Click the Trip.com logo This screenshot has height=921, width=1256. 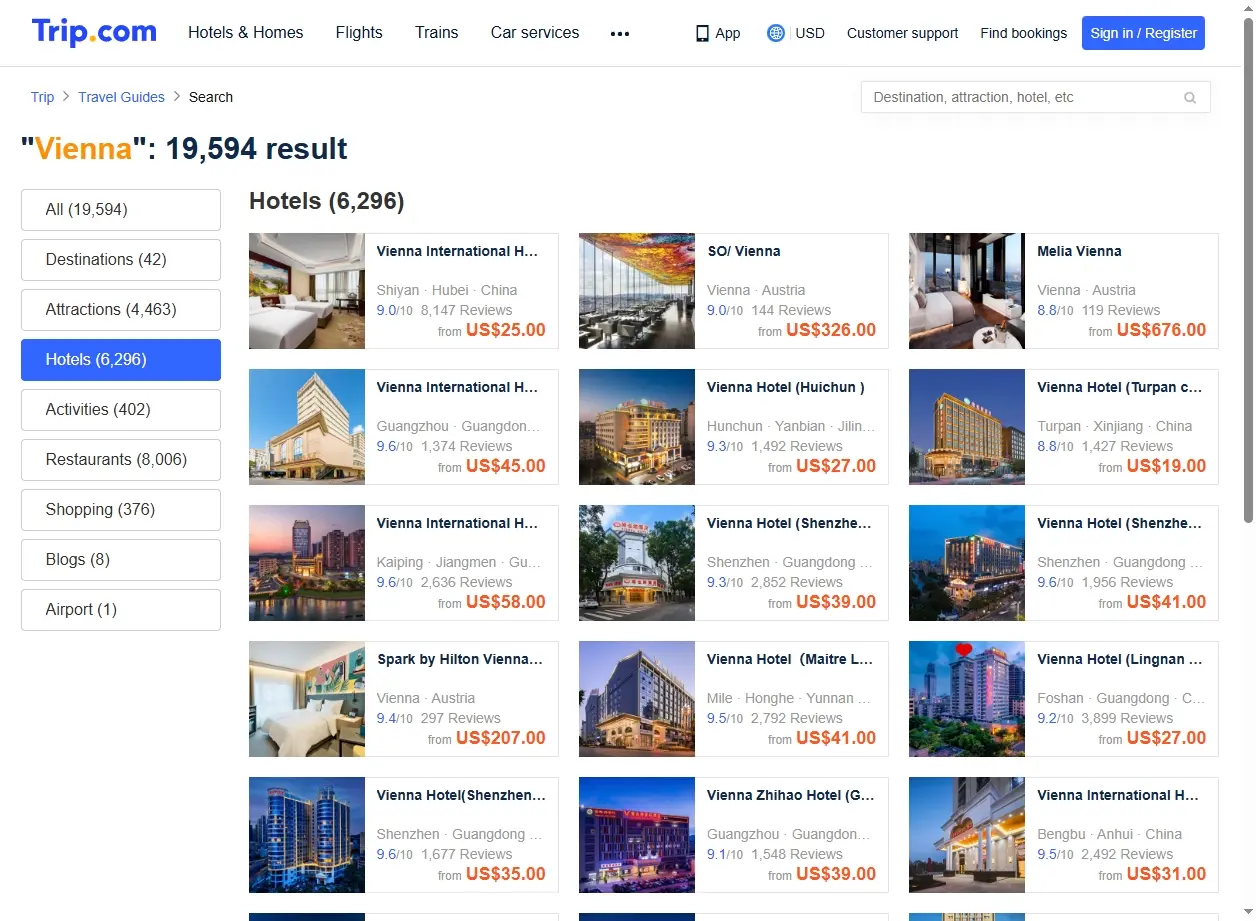pos(94,32)
